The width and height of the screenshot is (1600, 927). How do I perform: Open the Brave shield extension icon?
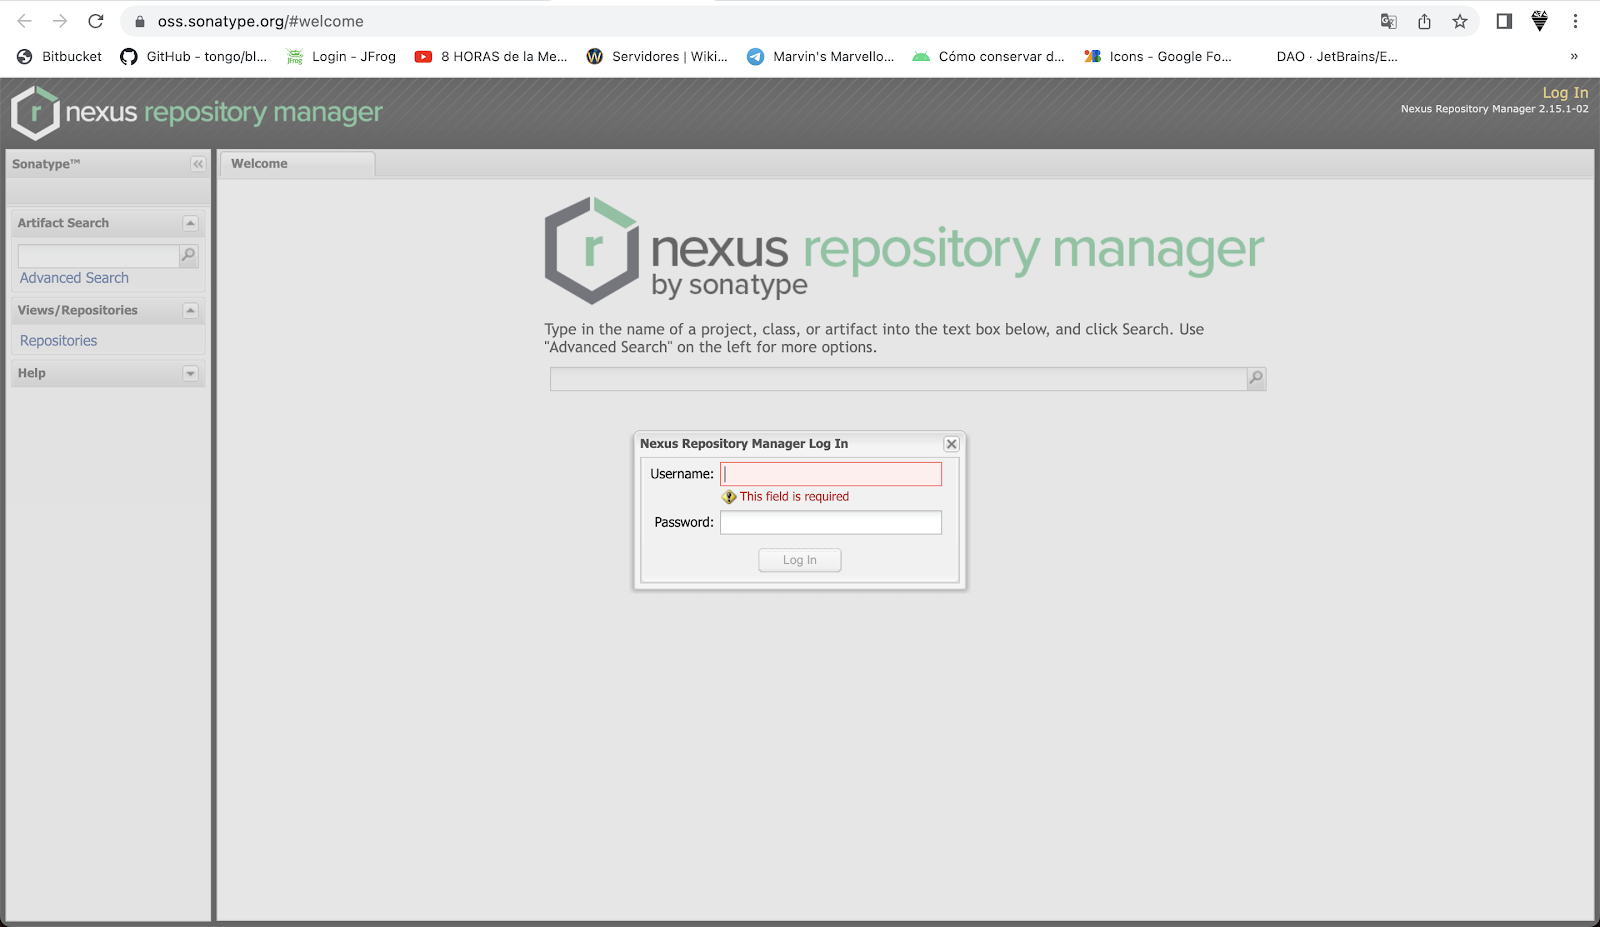(1540, 21)
